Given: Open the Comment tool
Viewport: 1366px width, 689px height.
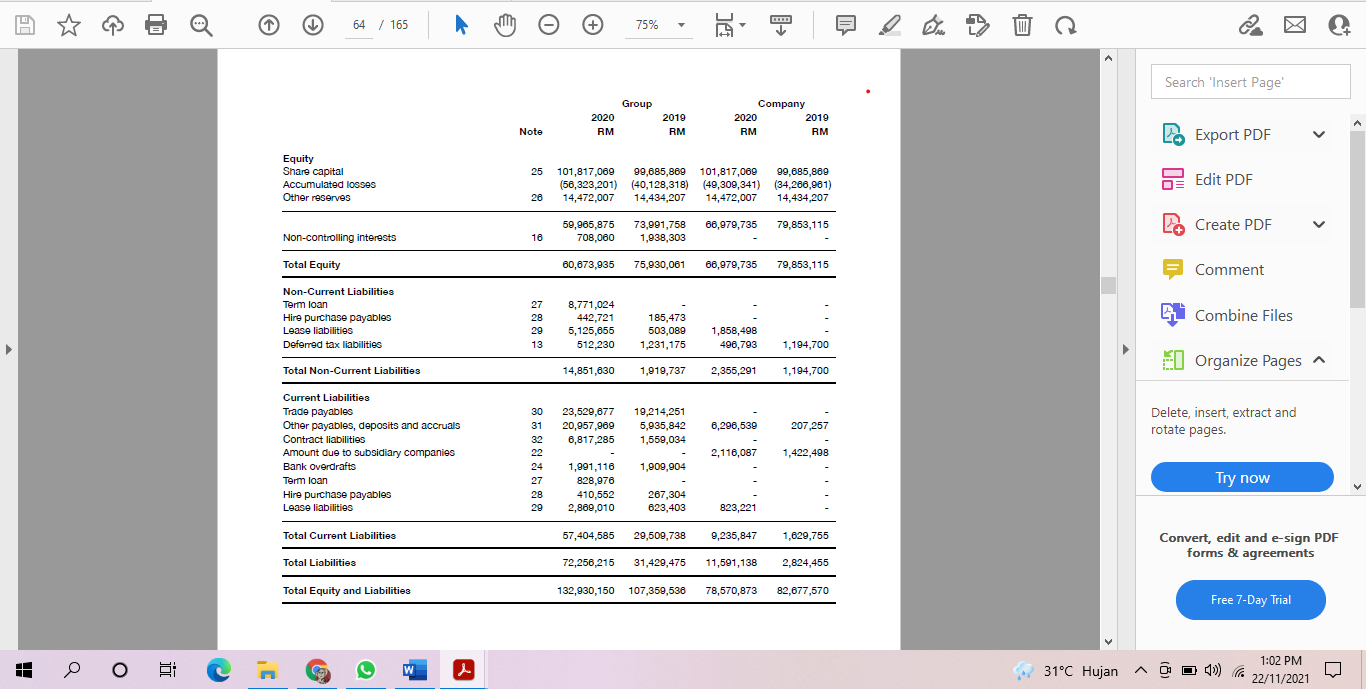Looking at the screenshot, I should 1212,270.
